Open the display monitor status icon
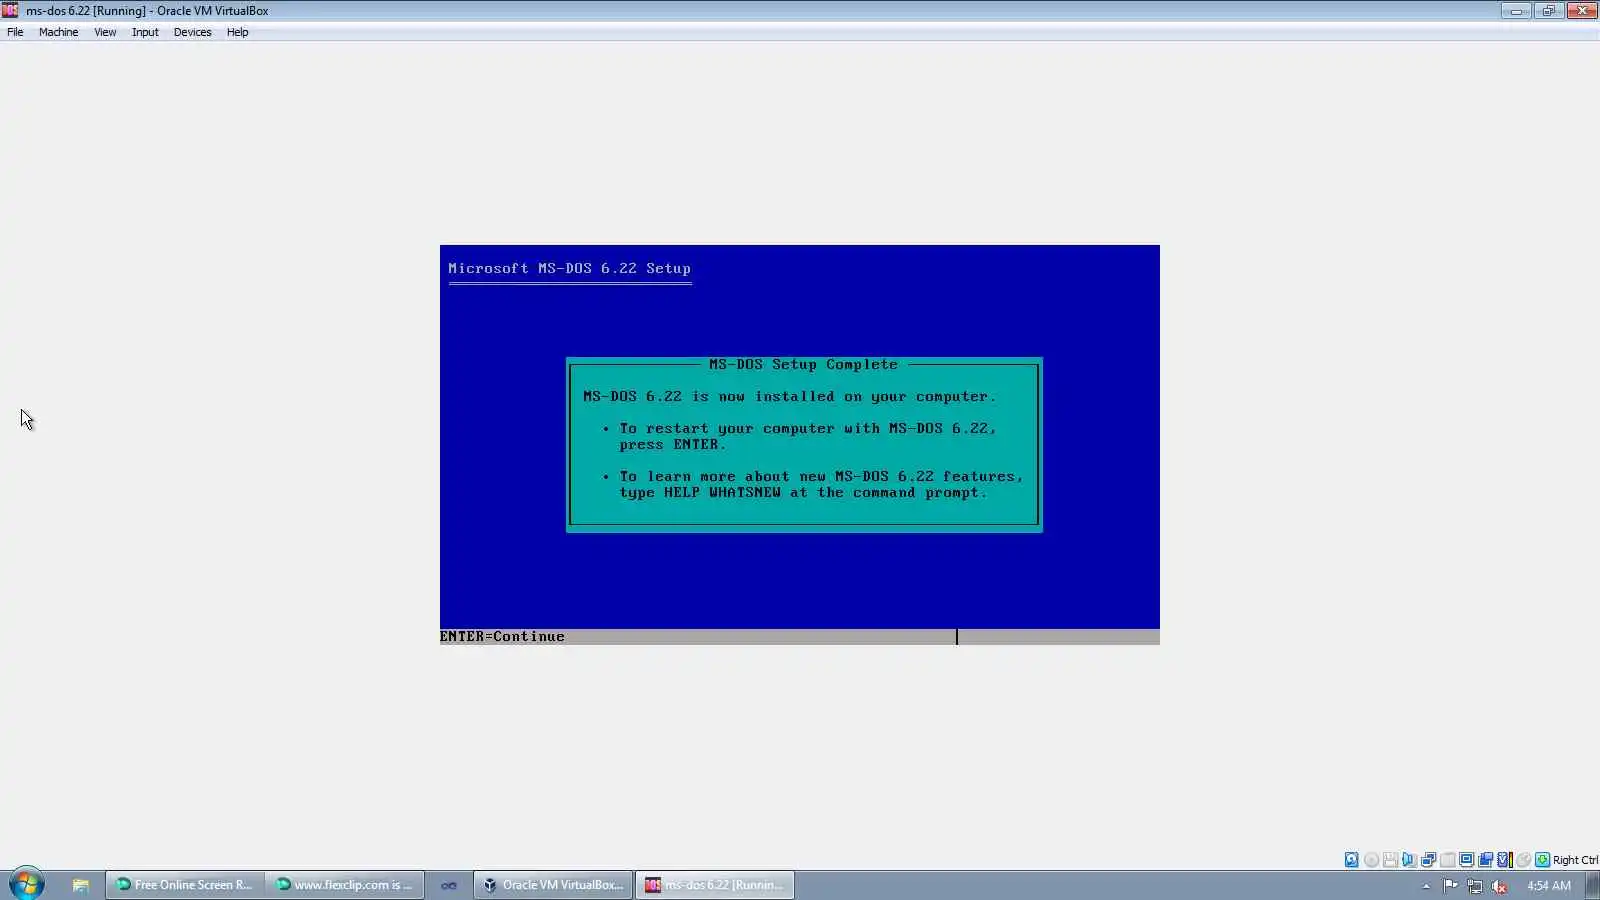 tap(1466, 860)
